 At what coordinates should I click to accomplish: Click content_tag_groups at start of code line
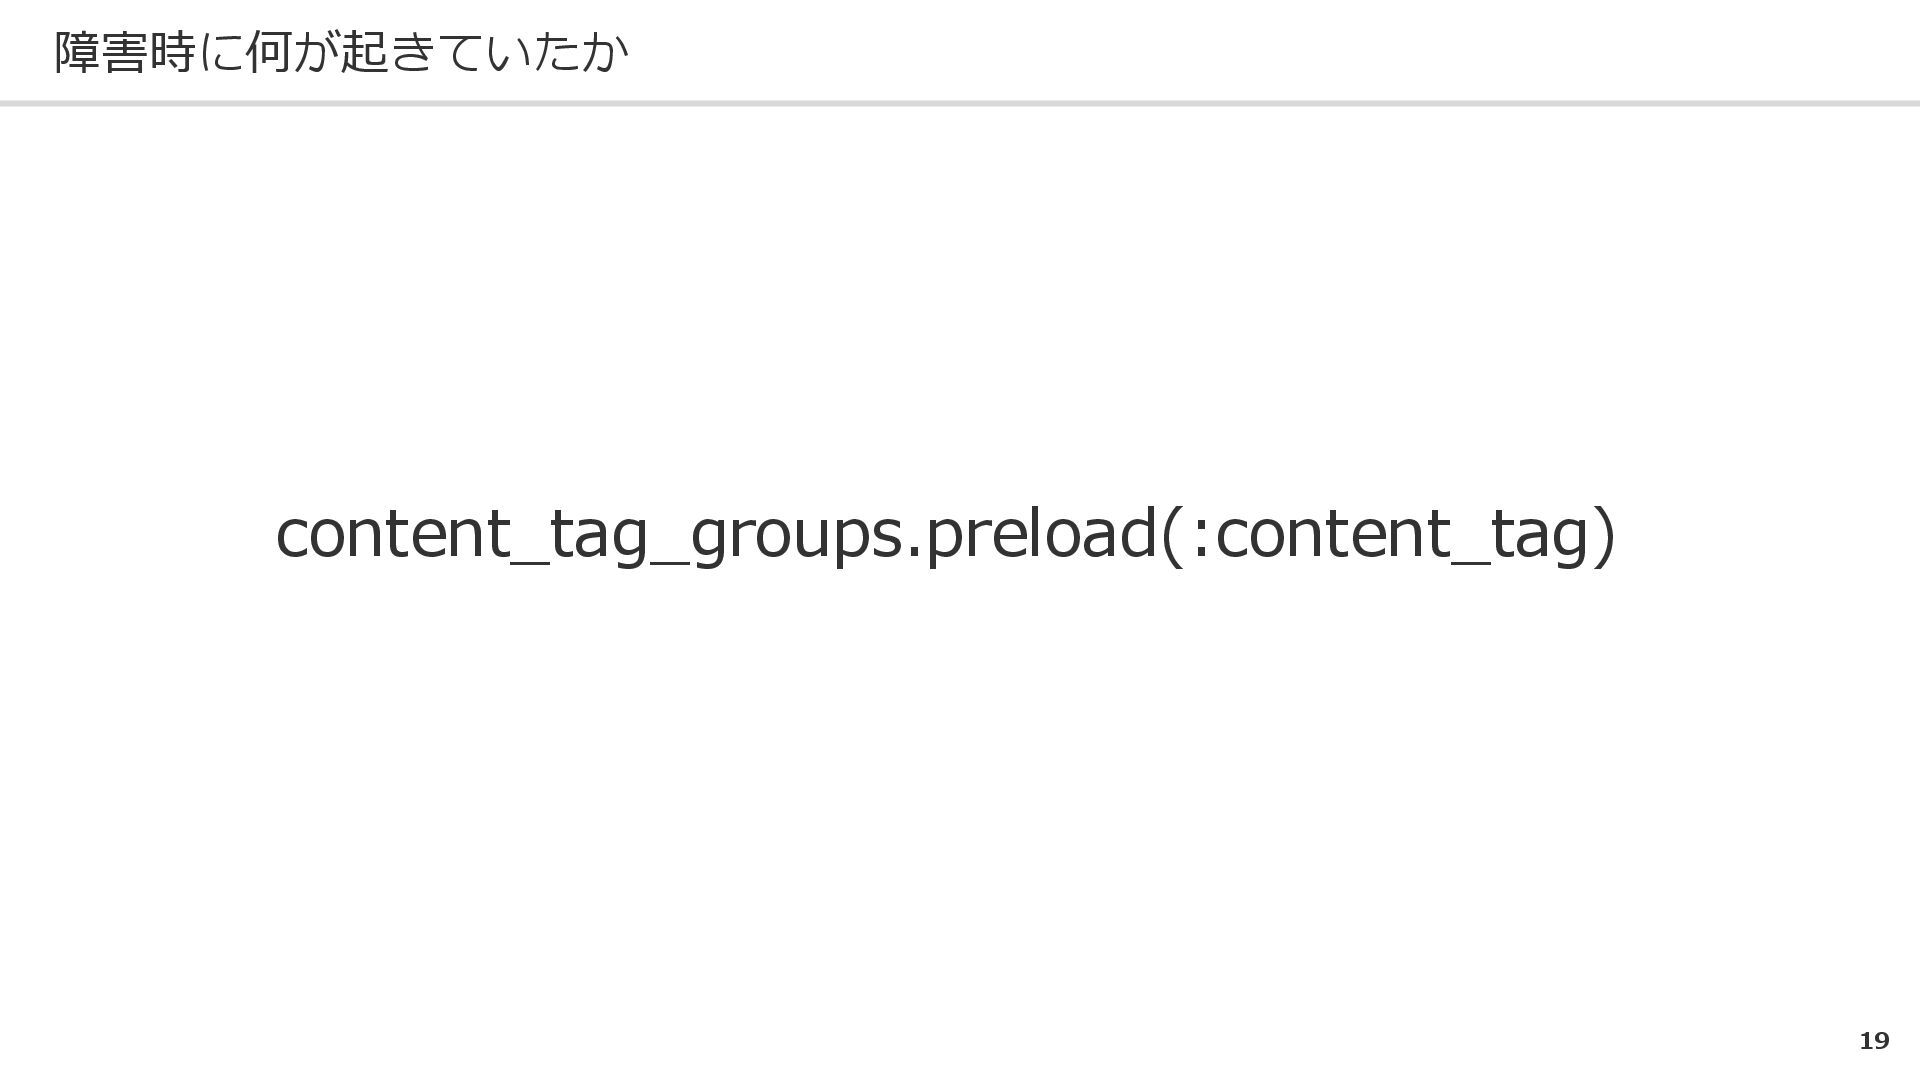pyautogui.click(x=589, y=535)
